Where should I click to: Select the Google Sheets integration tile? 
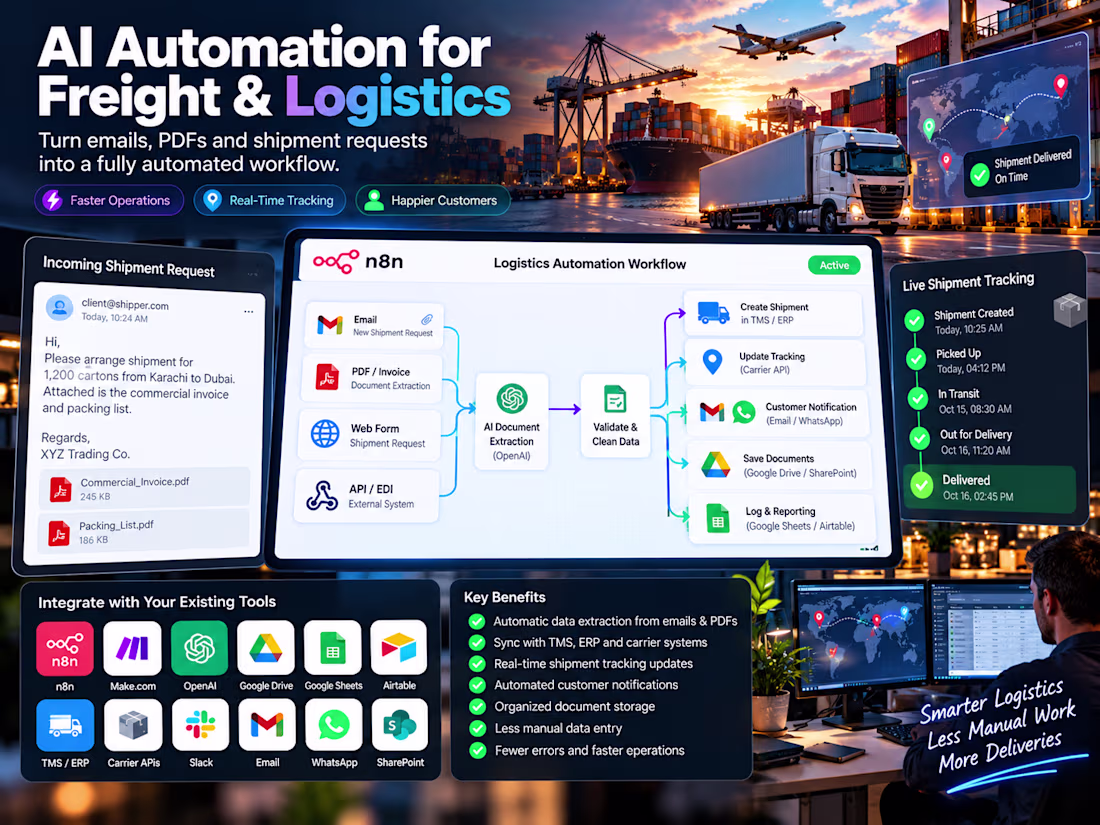[333, 648]
